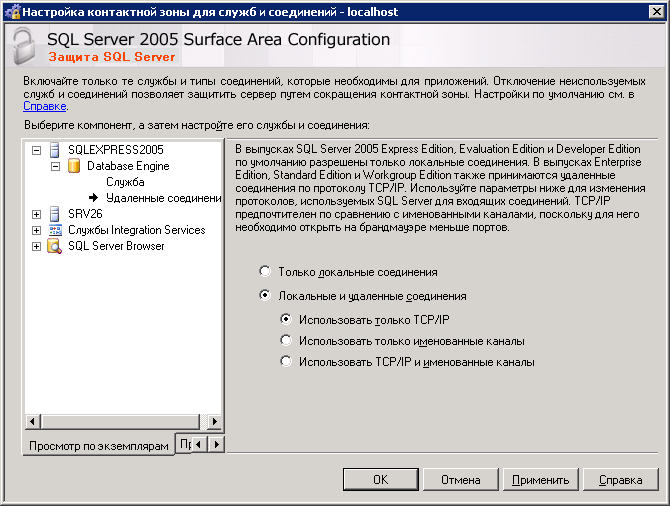
Task: Click the Справка button
Action: [x=620, y=480]
